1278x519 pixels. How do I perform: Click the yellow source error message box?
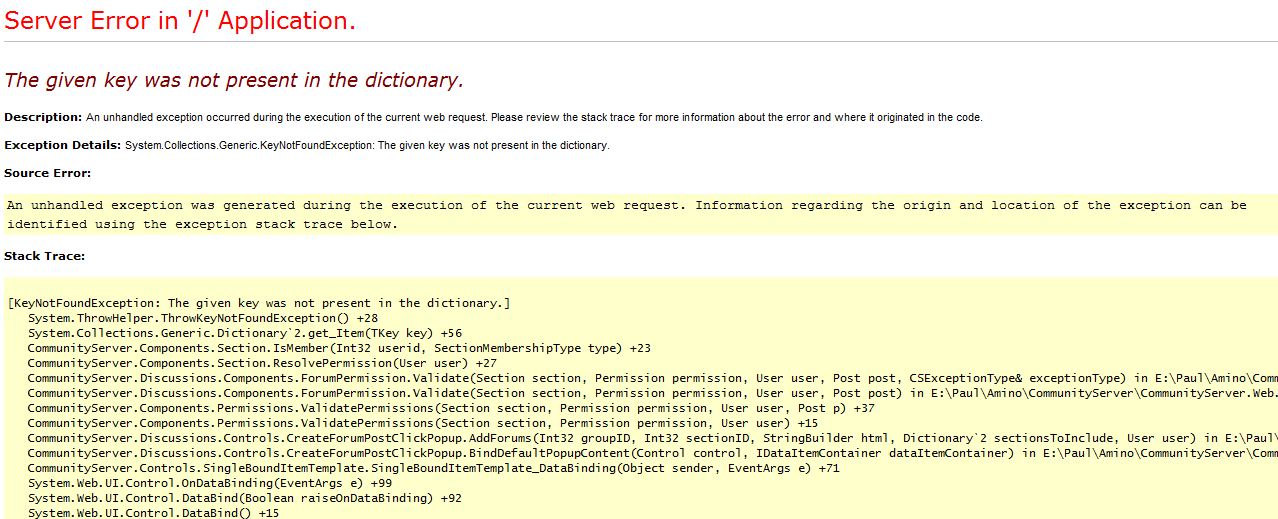pyautogui.click(x=640, y=214)
